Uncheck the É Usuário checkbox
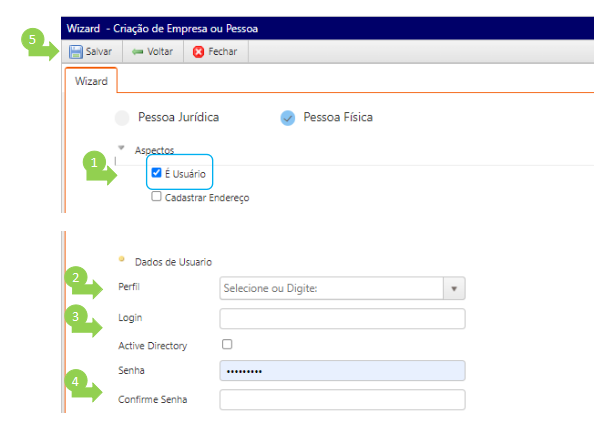The height and width of the screenshot is (435, 603). tap(157, 173)
